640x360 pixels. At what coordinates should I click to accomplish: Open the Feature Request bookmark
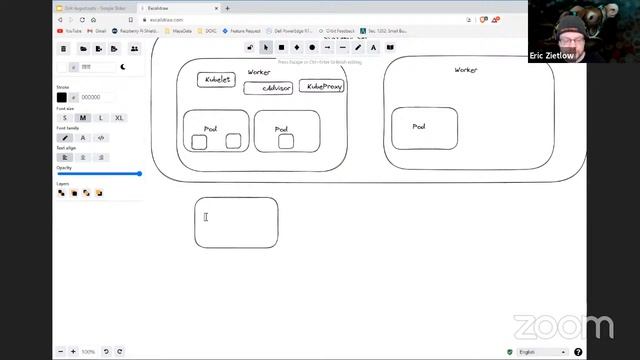click(x=241, y=31)
